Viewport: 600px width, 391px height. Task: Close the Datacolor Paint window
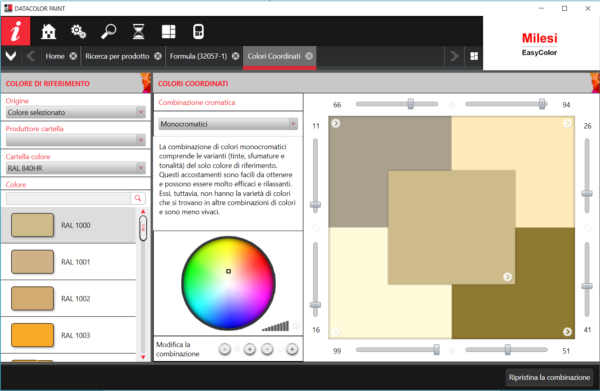(x=588, y=8)
